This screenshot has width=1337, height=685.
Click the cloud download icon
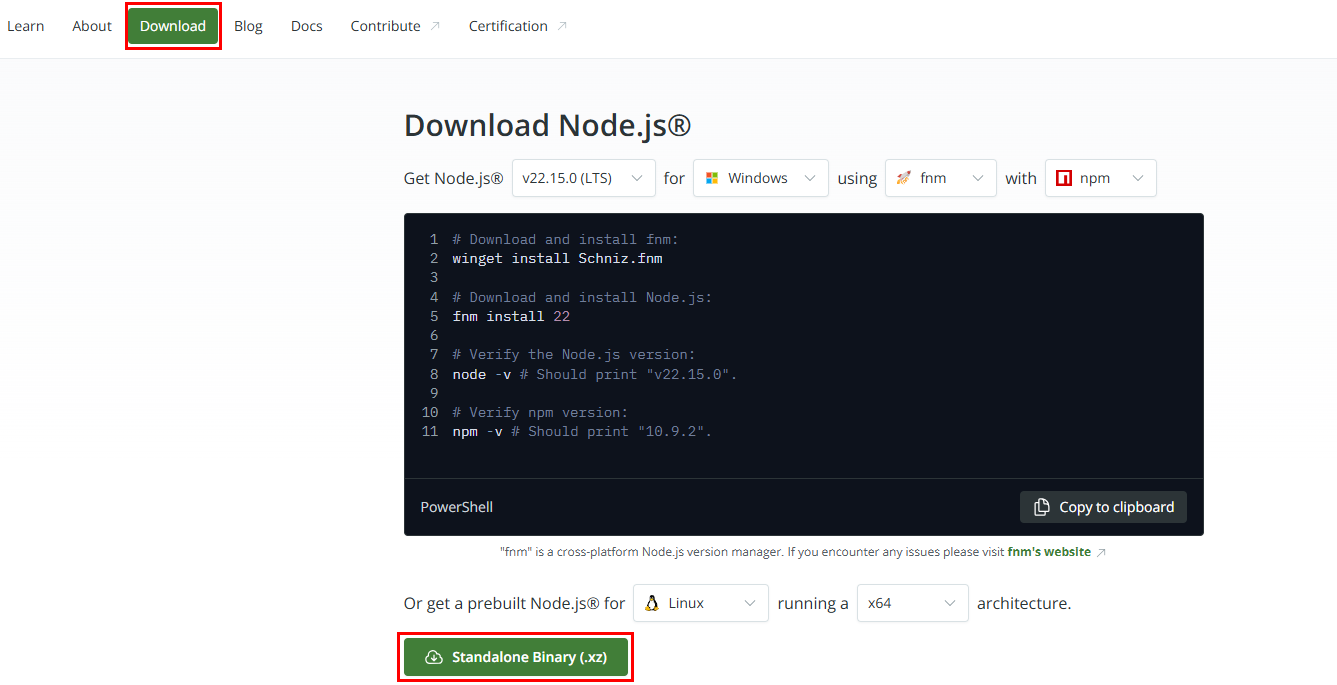434,657
